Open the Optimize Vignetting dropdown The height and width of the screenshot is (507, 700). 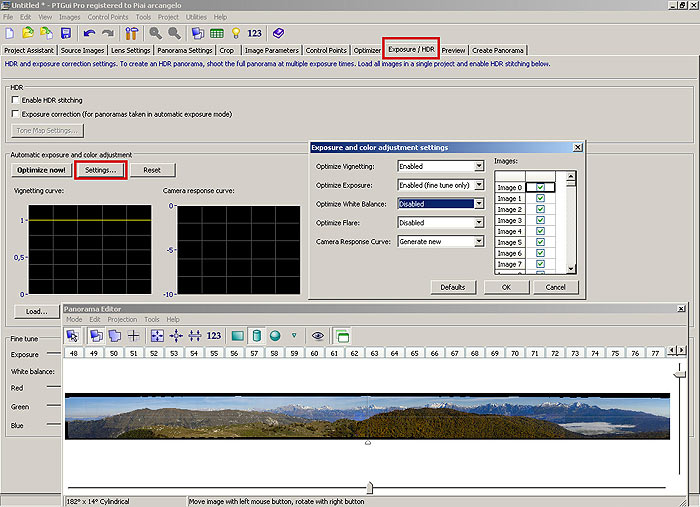pyautogui.click(x=479, y=166)
